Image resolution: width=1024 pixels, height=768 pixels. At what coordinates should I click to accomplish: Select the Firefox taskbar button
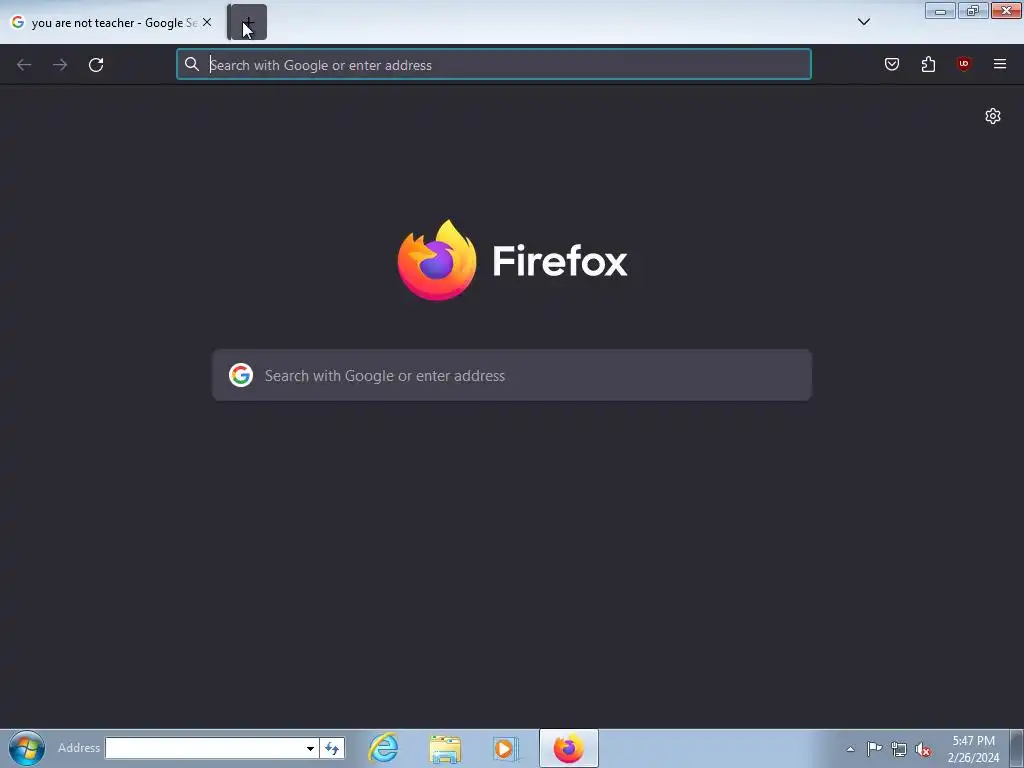(569, 748)
